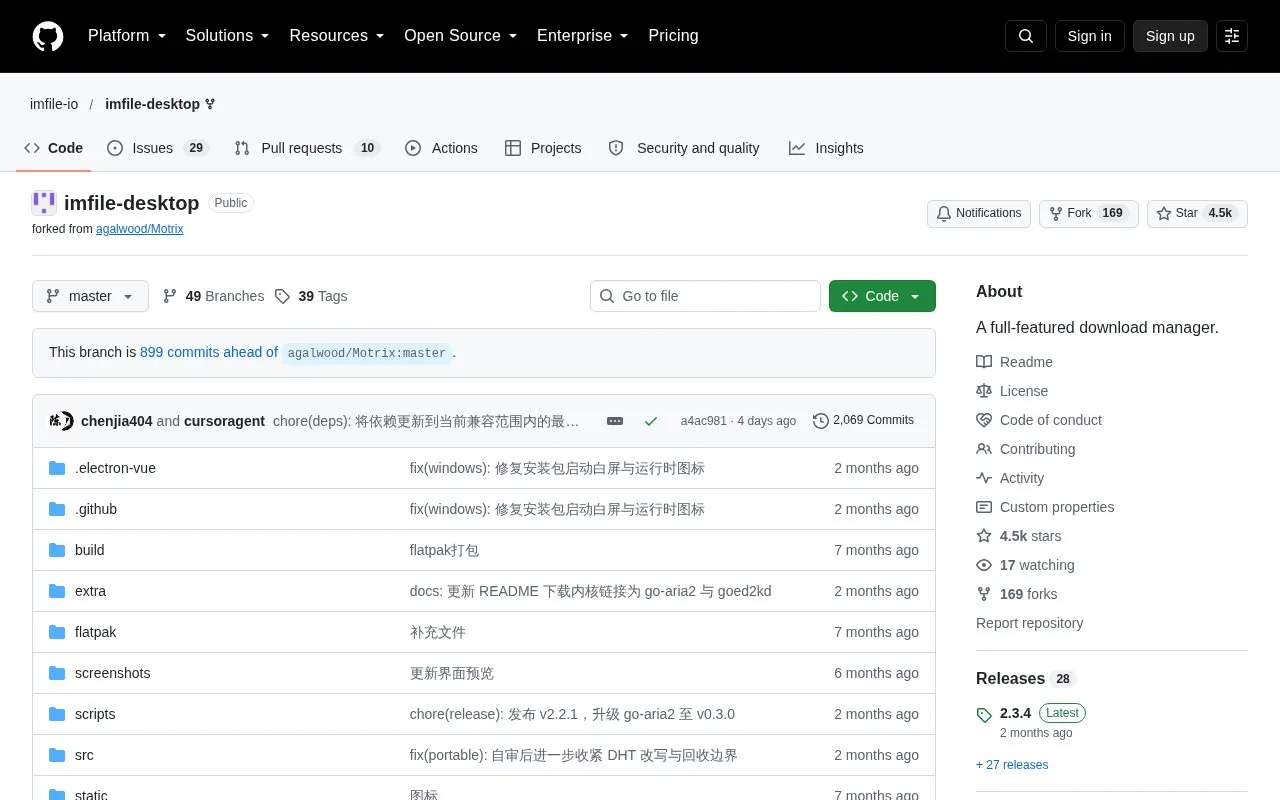Open the imfile-io owner link

[x=54, y=104]
